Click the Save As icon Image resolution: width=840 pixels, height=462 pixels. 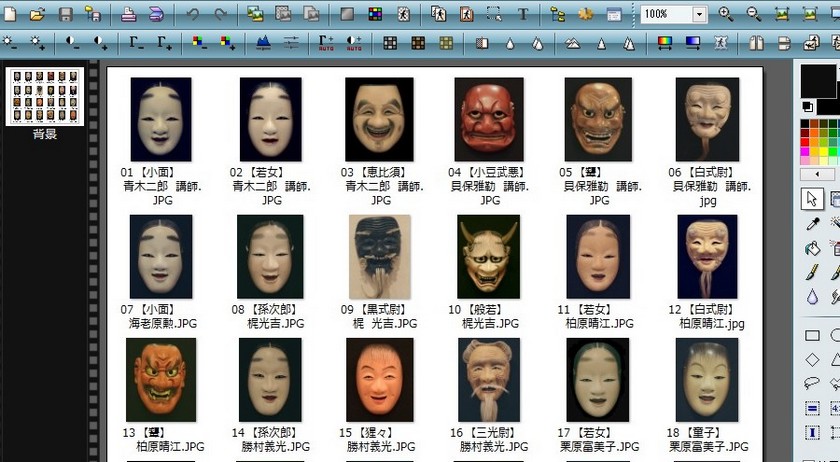[x=93, y=14]
